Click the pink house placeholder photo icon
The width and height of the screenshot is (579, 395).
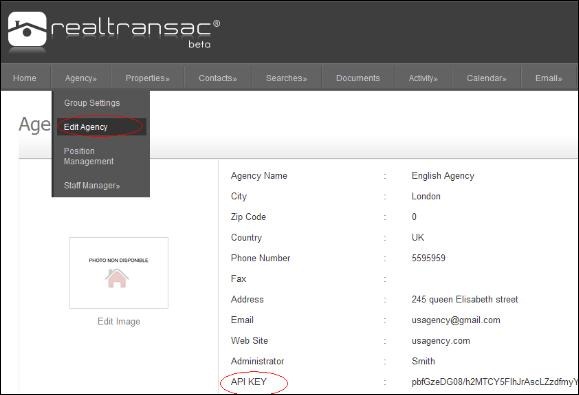point(117,278)
